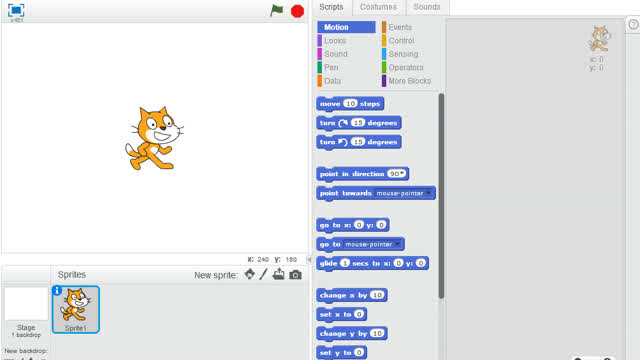
Task: Click the green flag to start
Action: coord(276,10)
